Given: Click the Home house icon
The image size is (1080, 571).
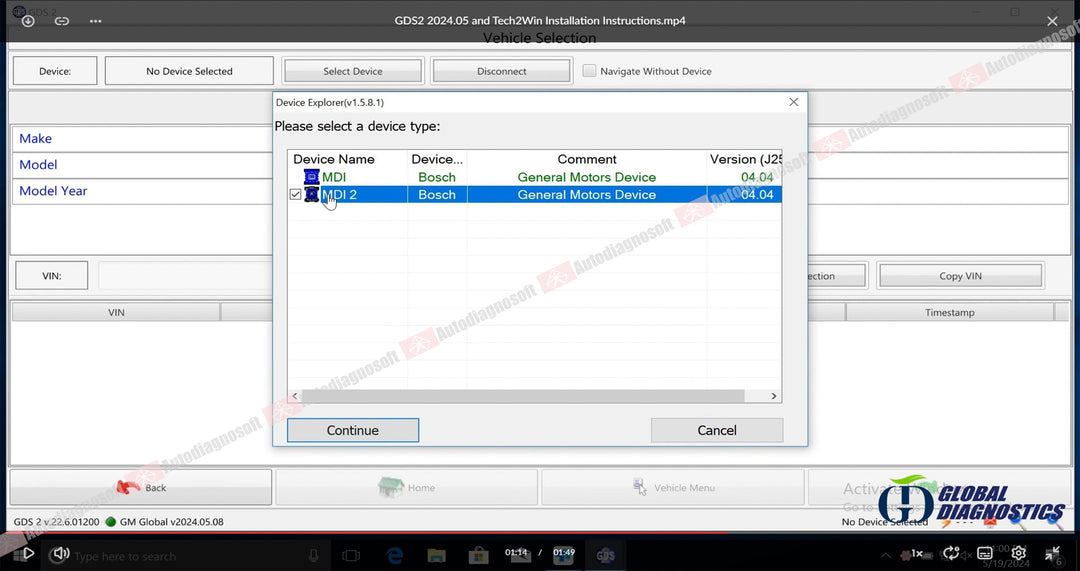Looking at the screenshot, I should [391, 488].
